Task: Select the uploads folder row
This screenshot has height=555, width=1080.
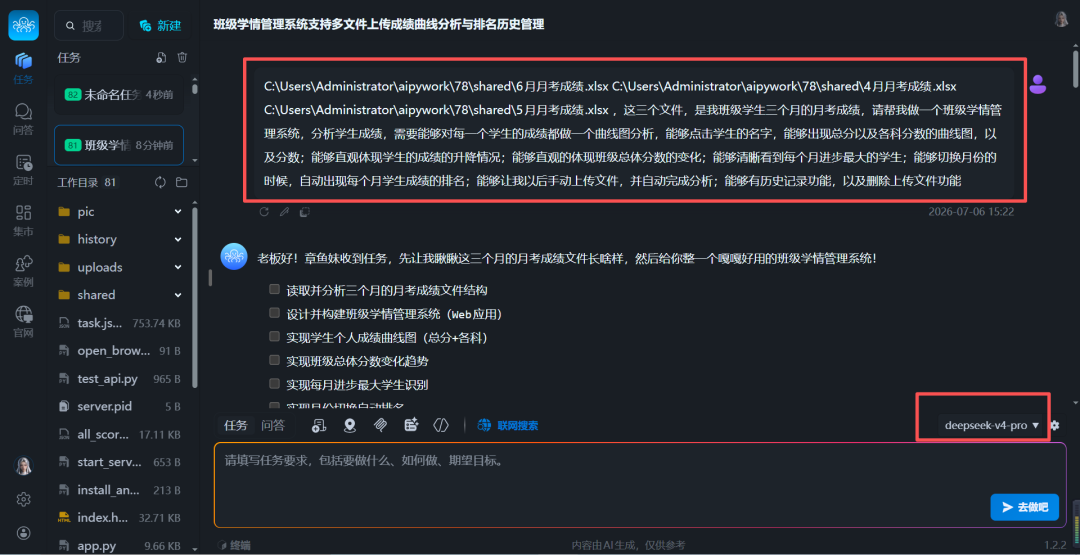Action: (121, 267)
